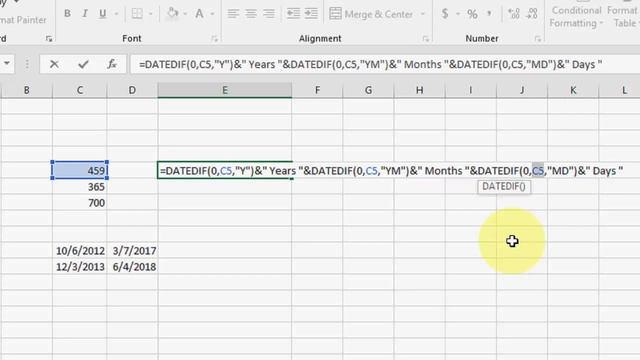The image size is (640, 360).
Task: Apply Comma Style
Action: point(489,14)
